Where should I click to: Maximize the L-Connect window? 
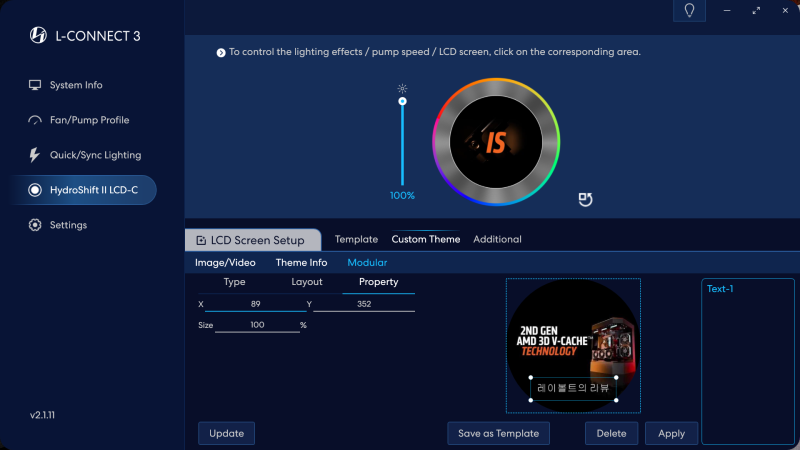[x=756, y=10]
